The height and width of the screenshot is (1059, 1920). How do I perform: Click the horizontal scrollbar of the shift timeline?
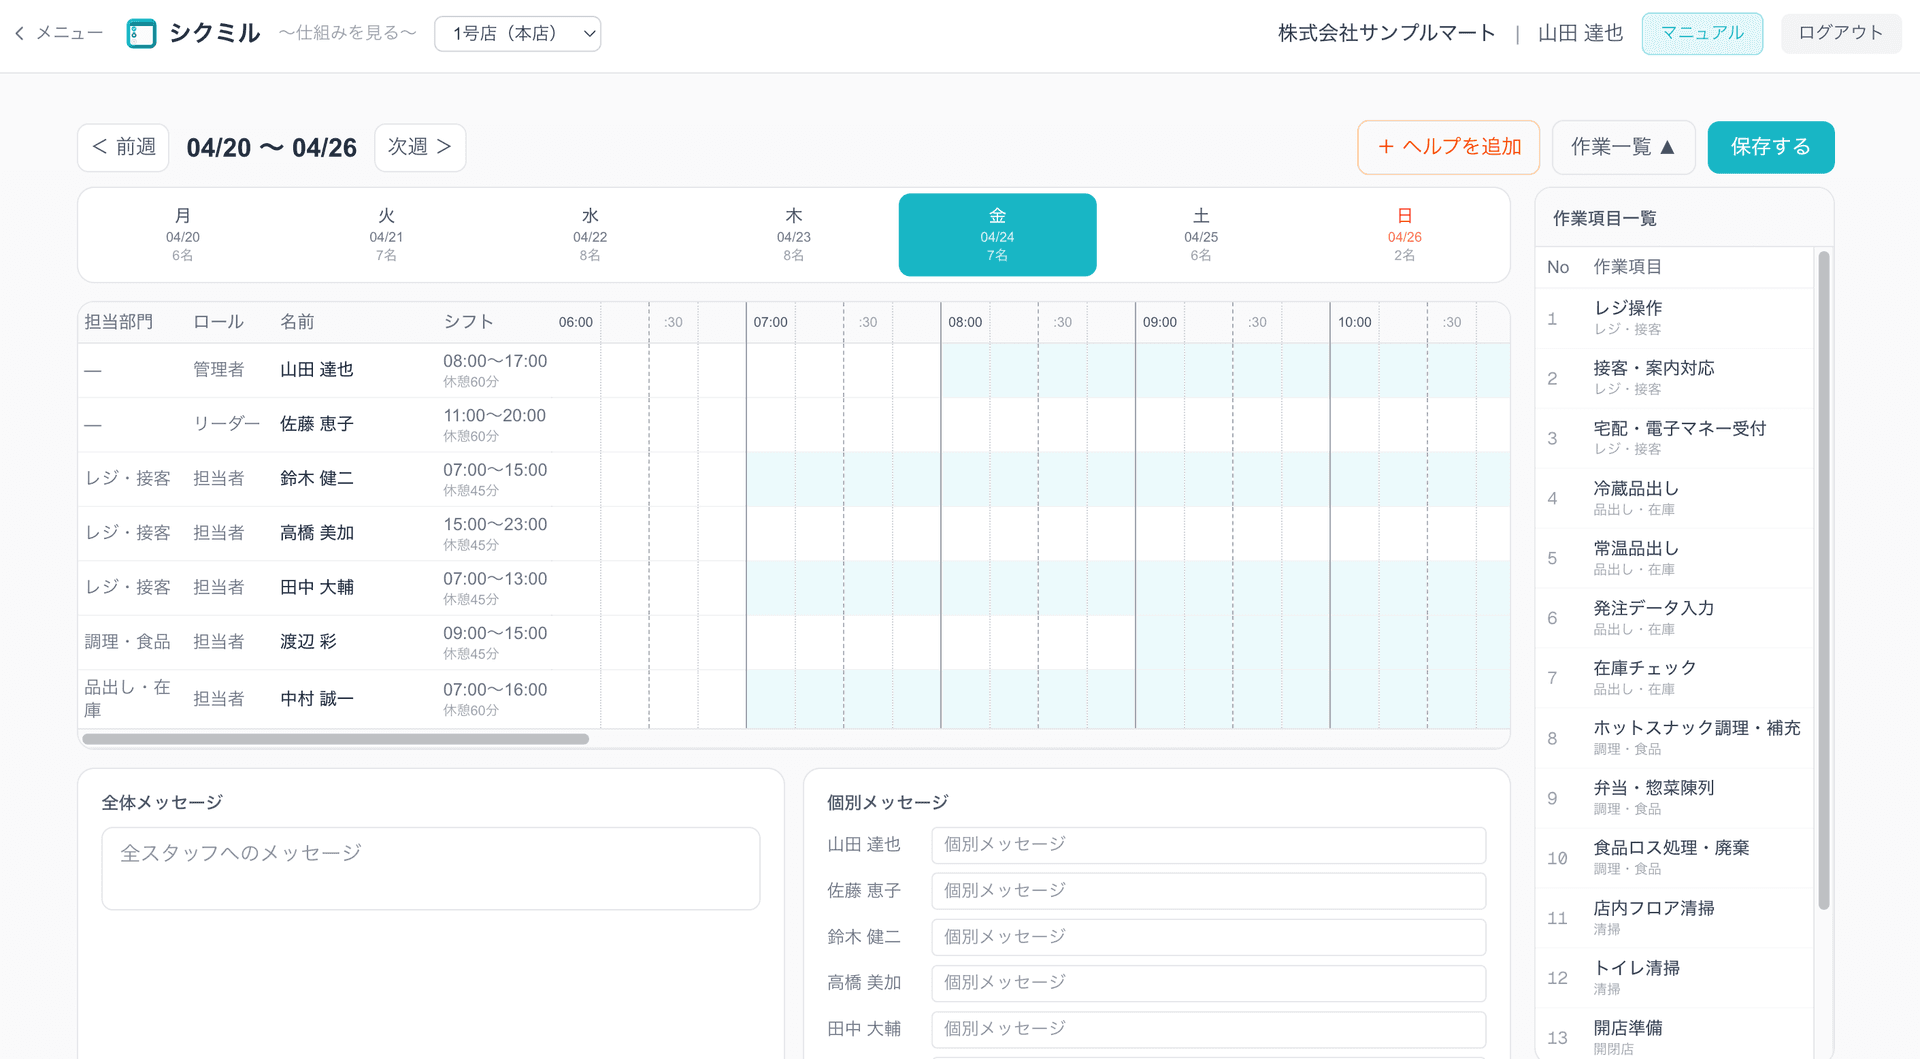(336, 739)
